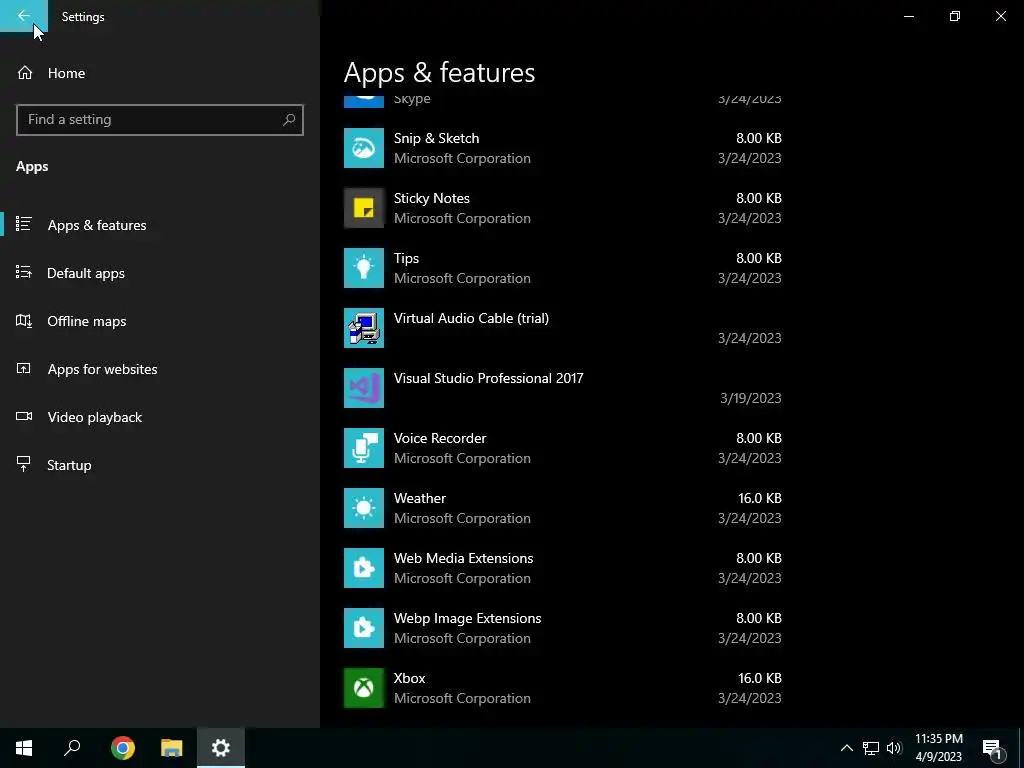Click the 16.0 KB size for Weather

tap(760, 498)
